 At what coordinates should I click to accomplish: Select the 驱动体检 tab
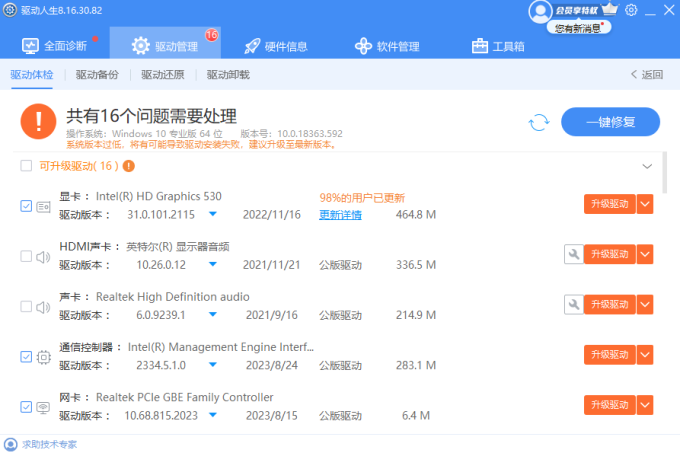pos(32,75)
